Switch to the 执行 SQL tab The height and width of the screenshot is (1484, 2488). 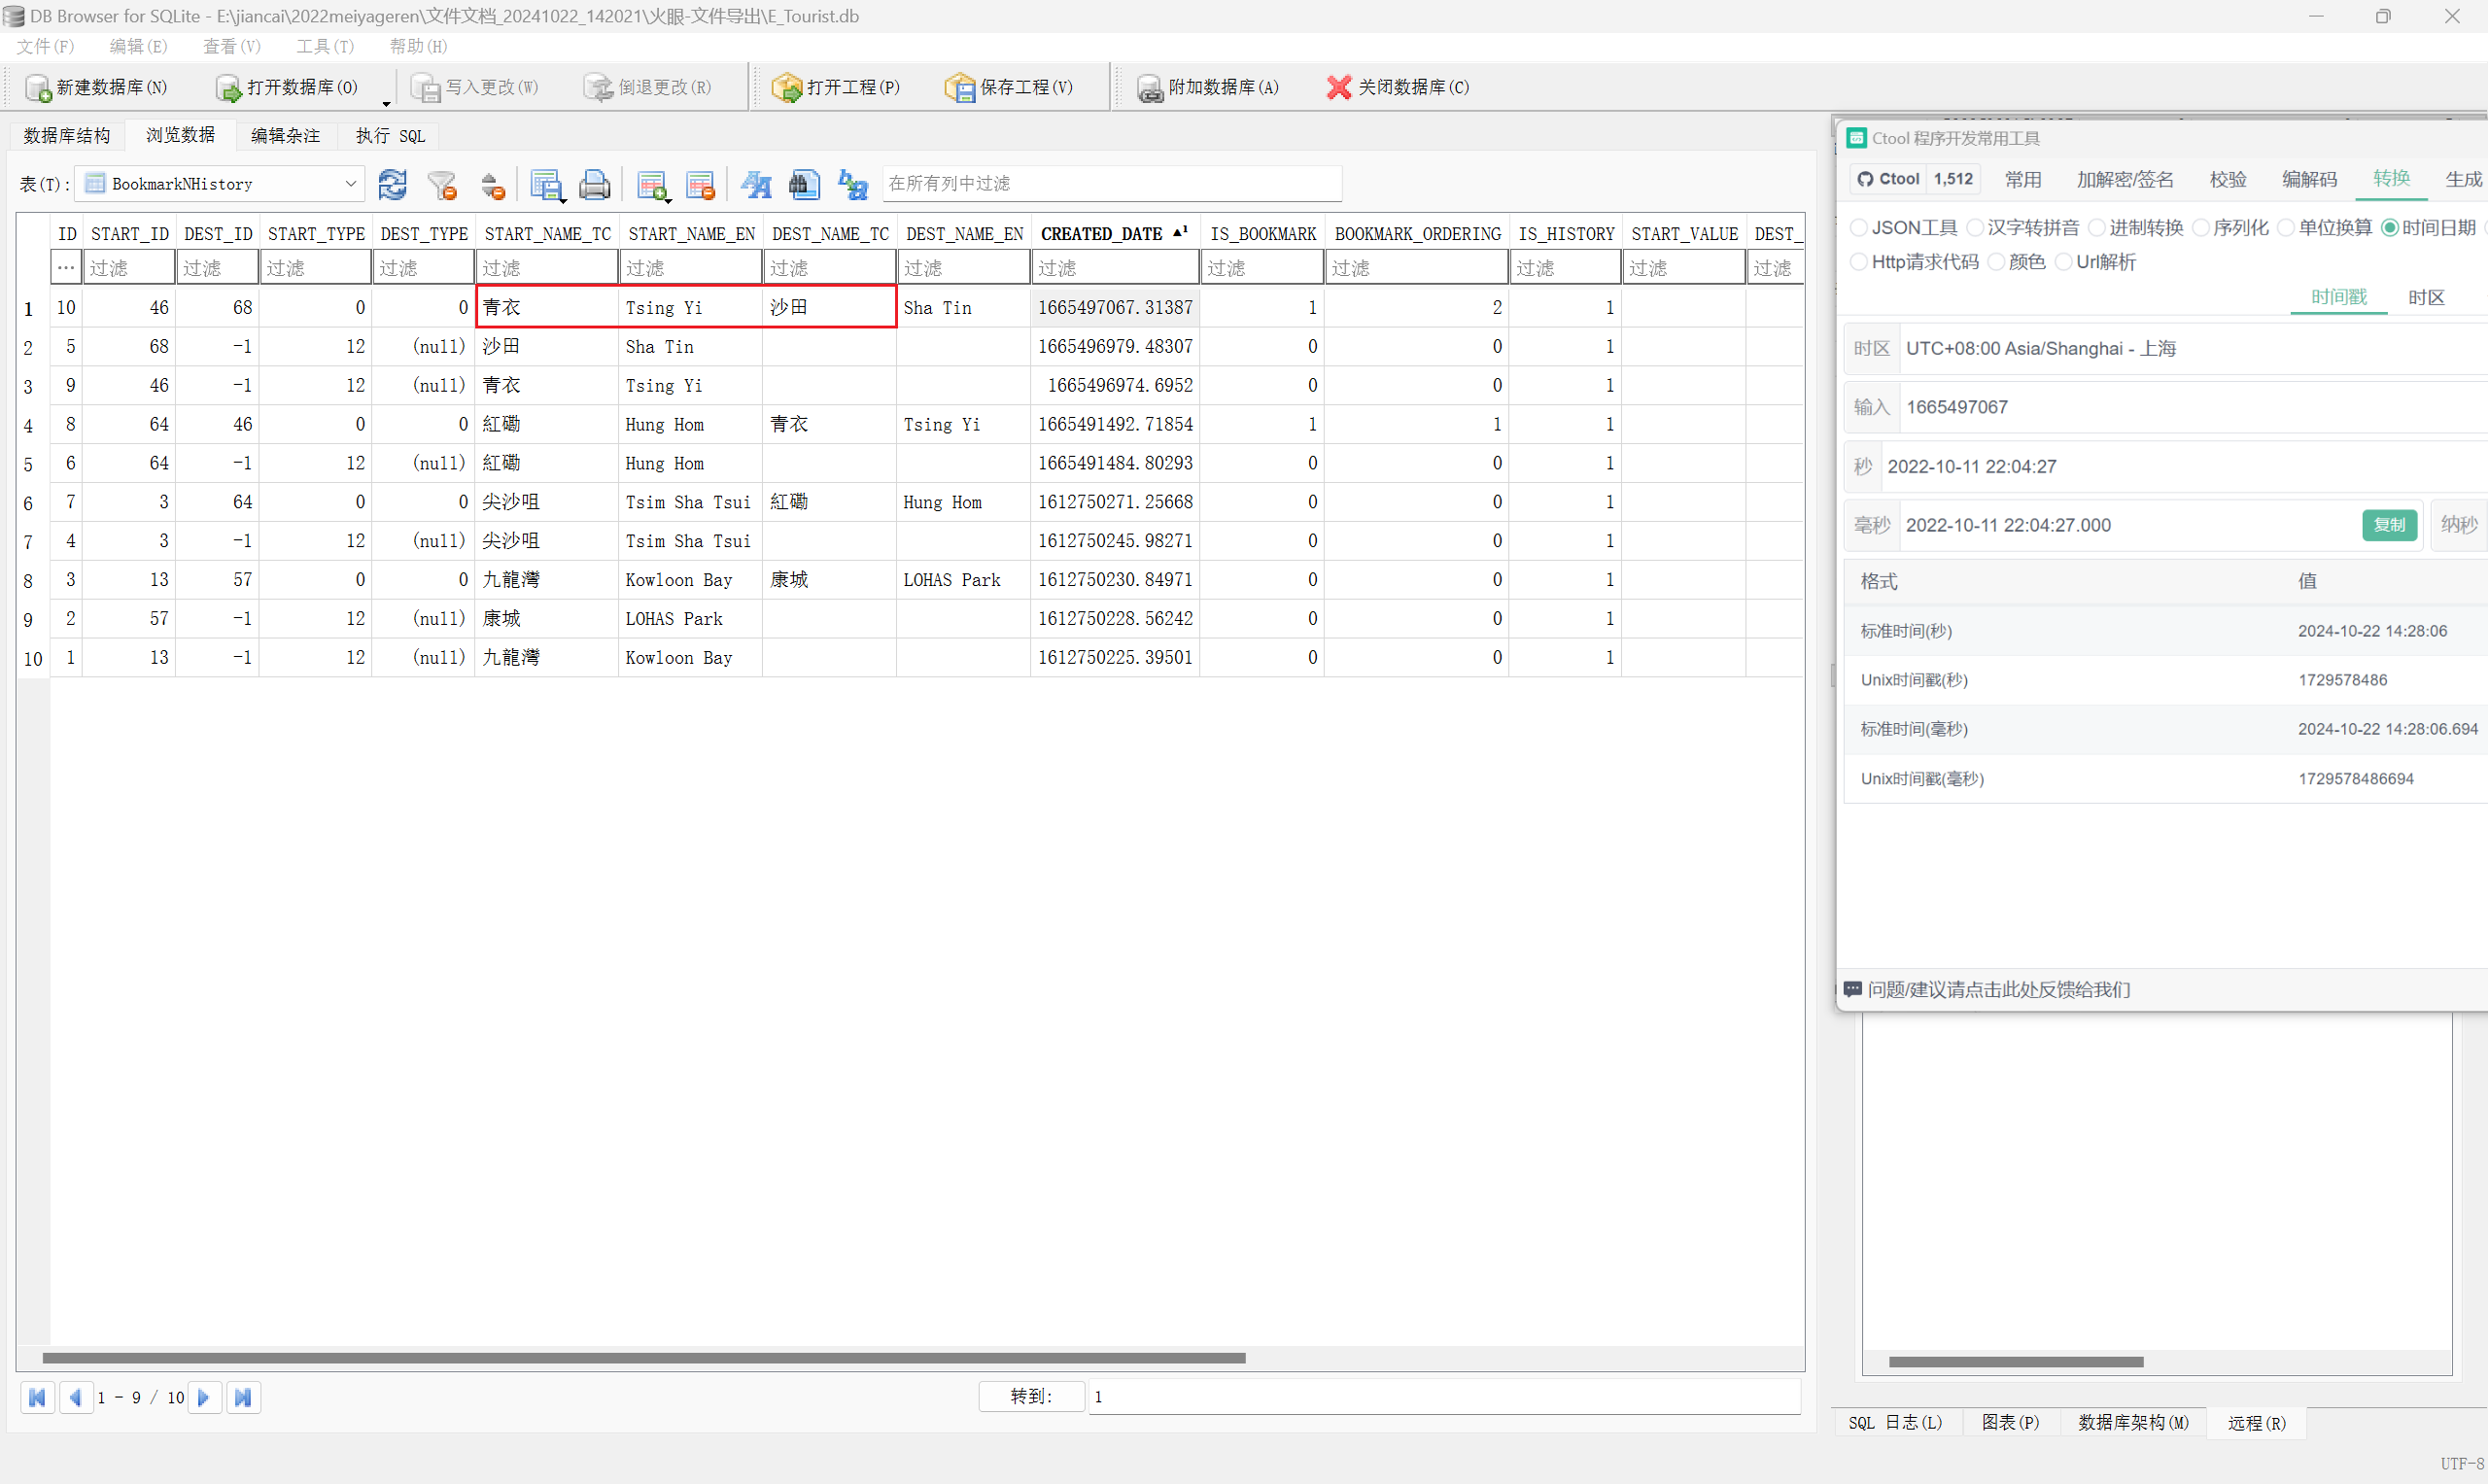click(x=390, y=135)
